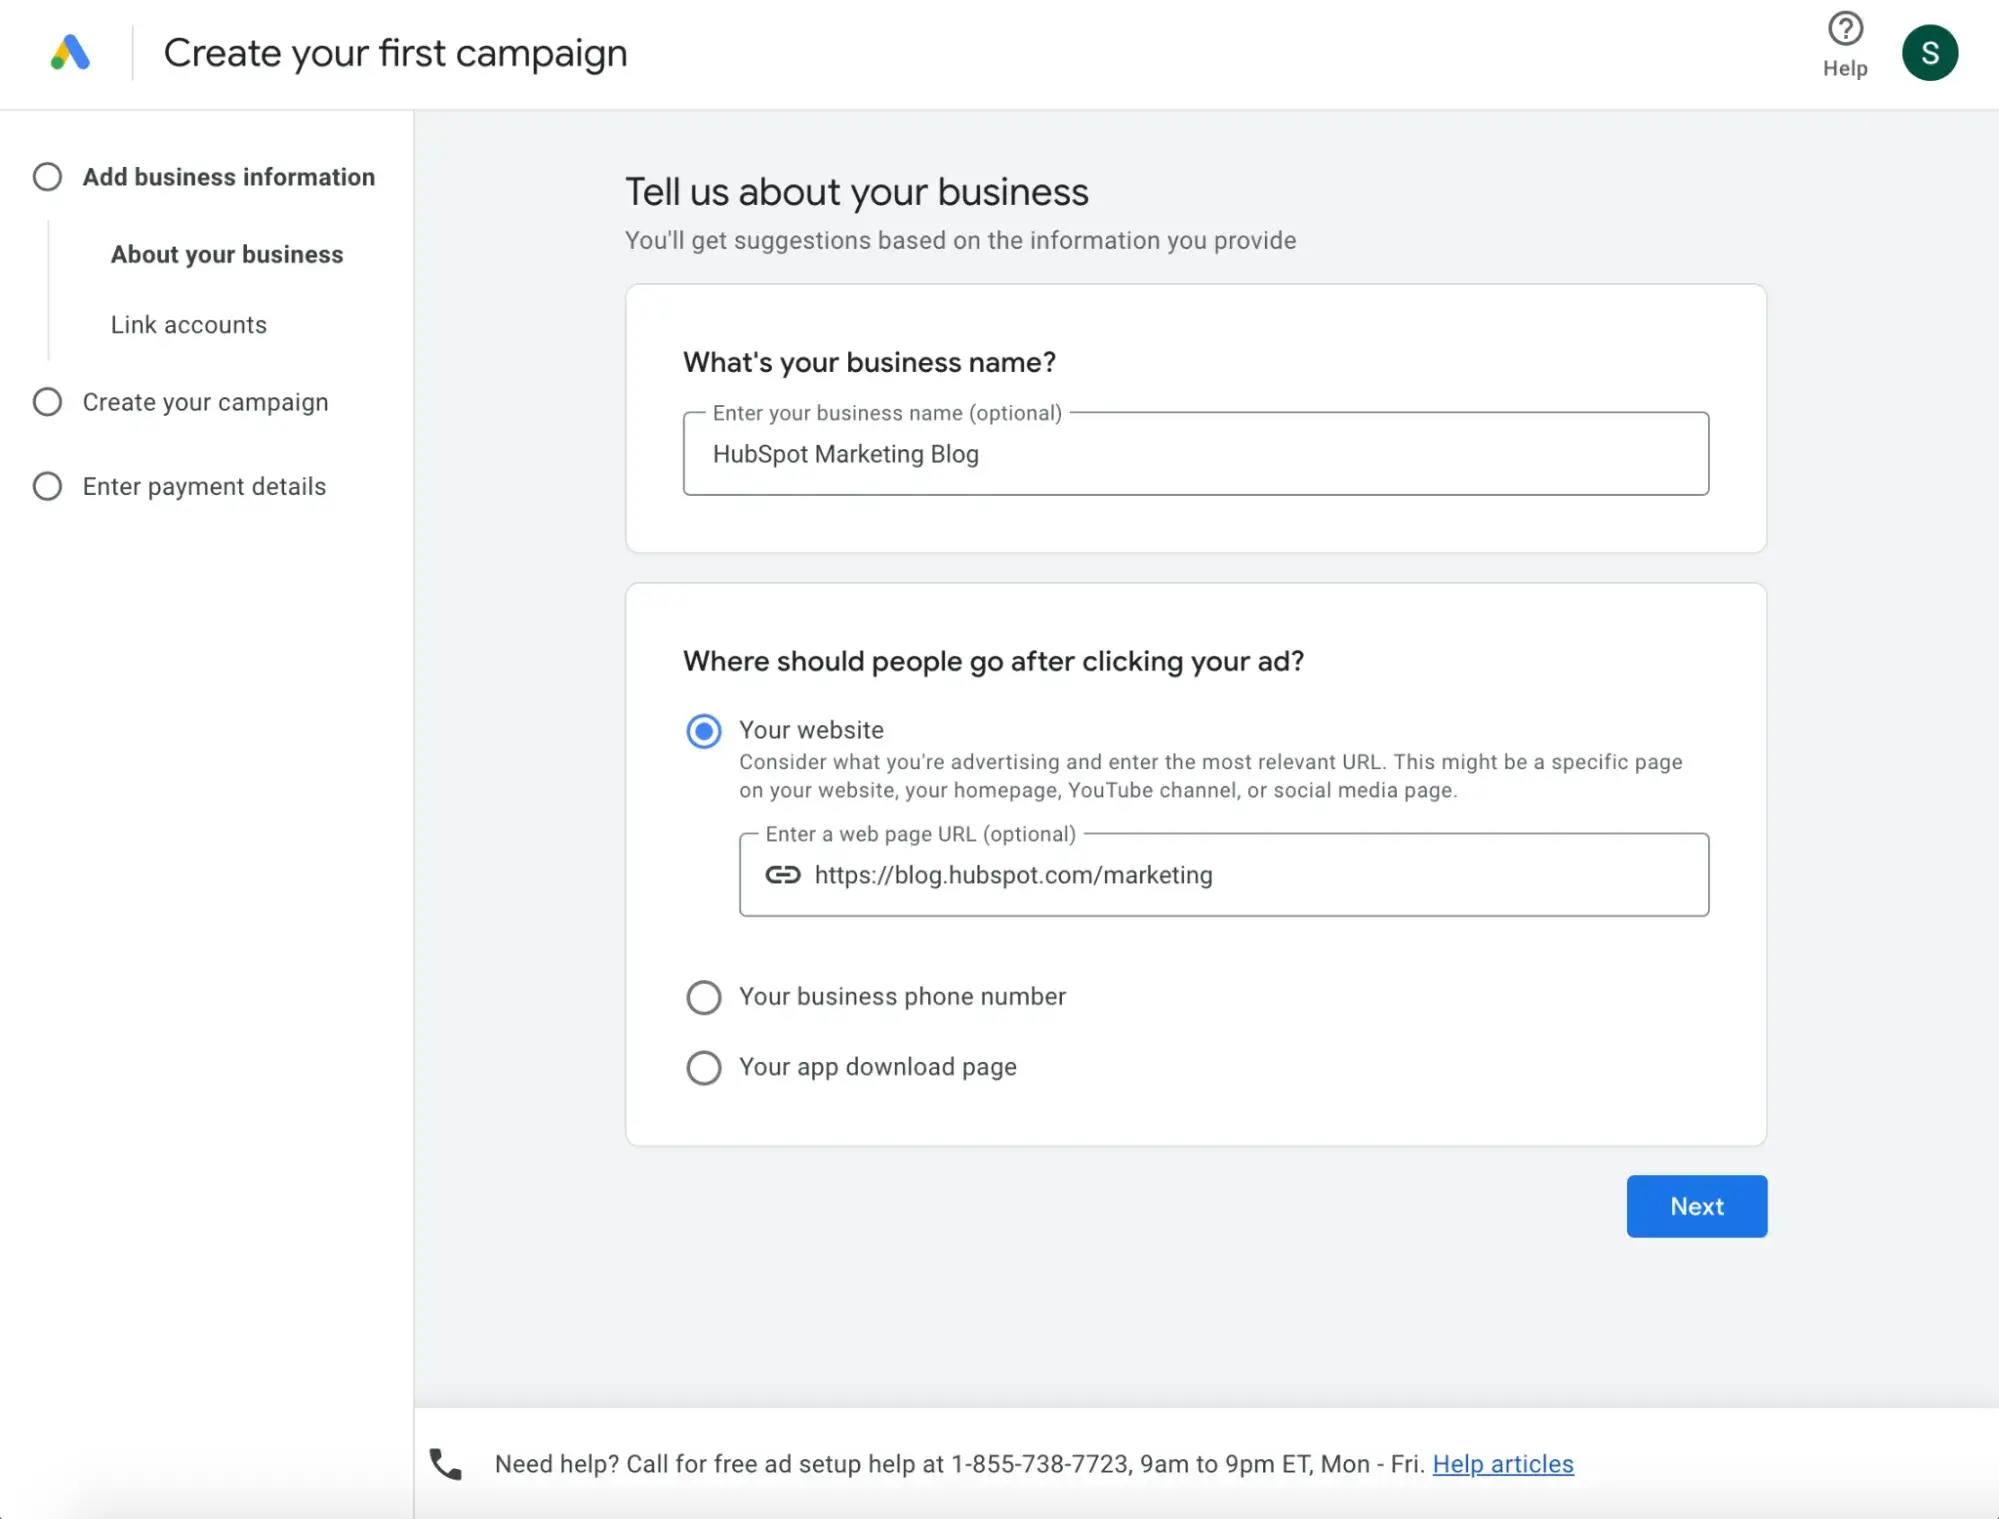Click the Create your campaign step icon
Screen dimensions: 1999x1519
tap(46, 400)
